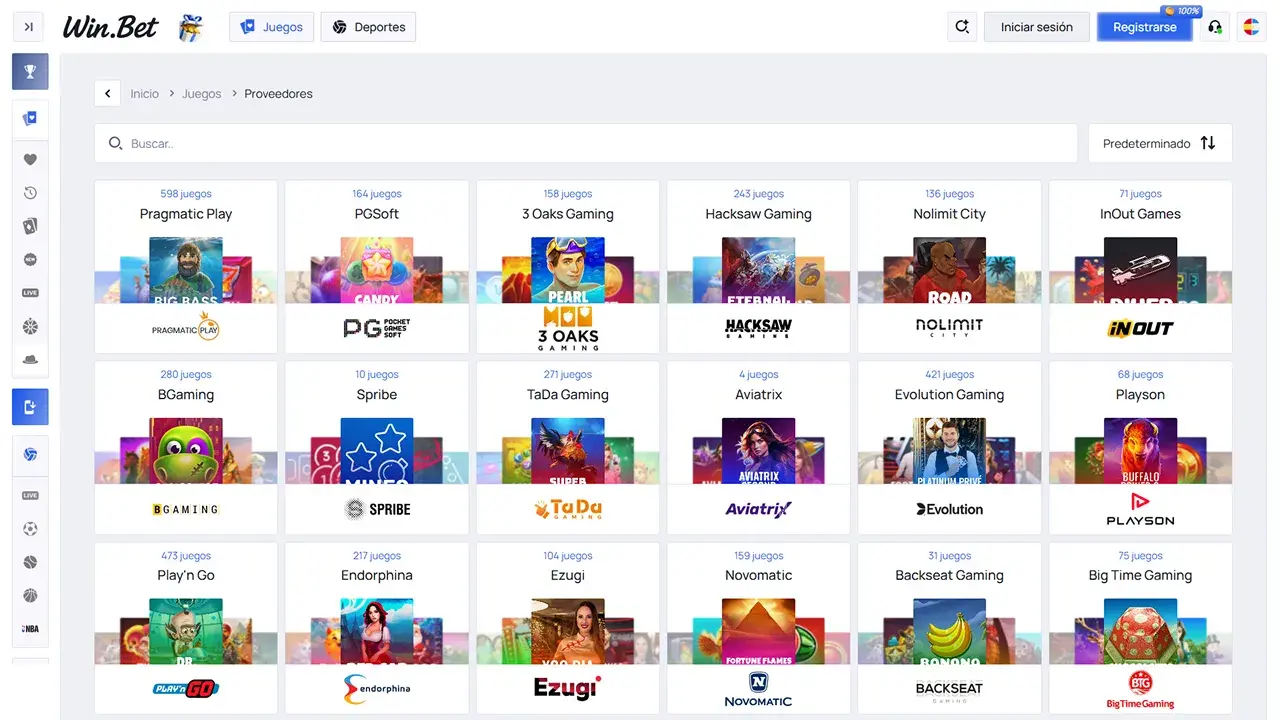
Task: Open the InOut Games provider card
Action: tap(1141, 266)
